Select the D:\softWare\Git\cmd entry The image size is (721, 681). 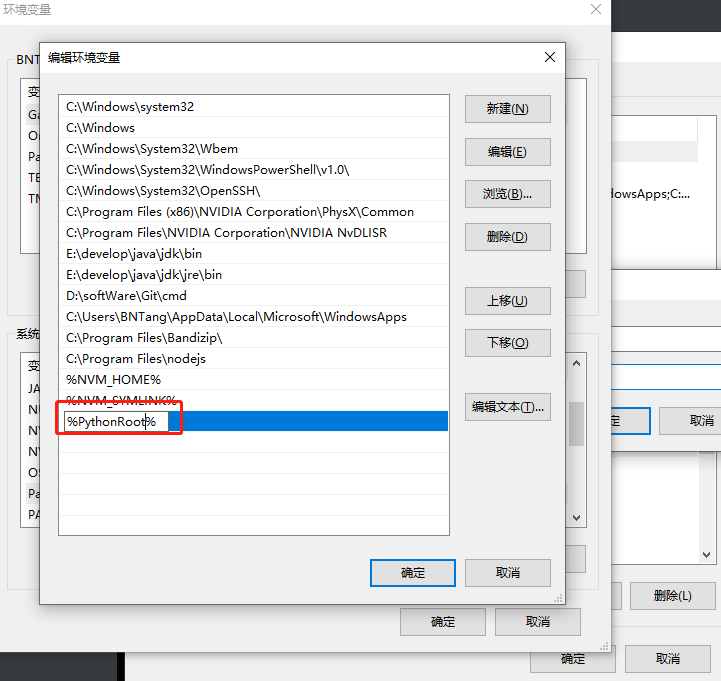[x=254, y=296]
